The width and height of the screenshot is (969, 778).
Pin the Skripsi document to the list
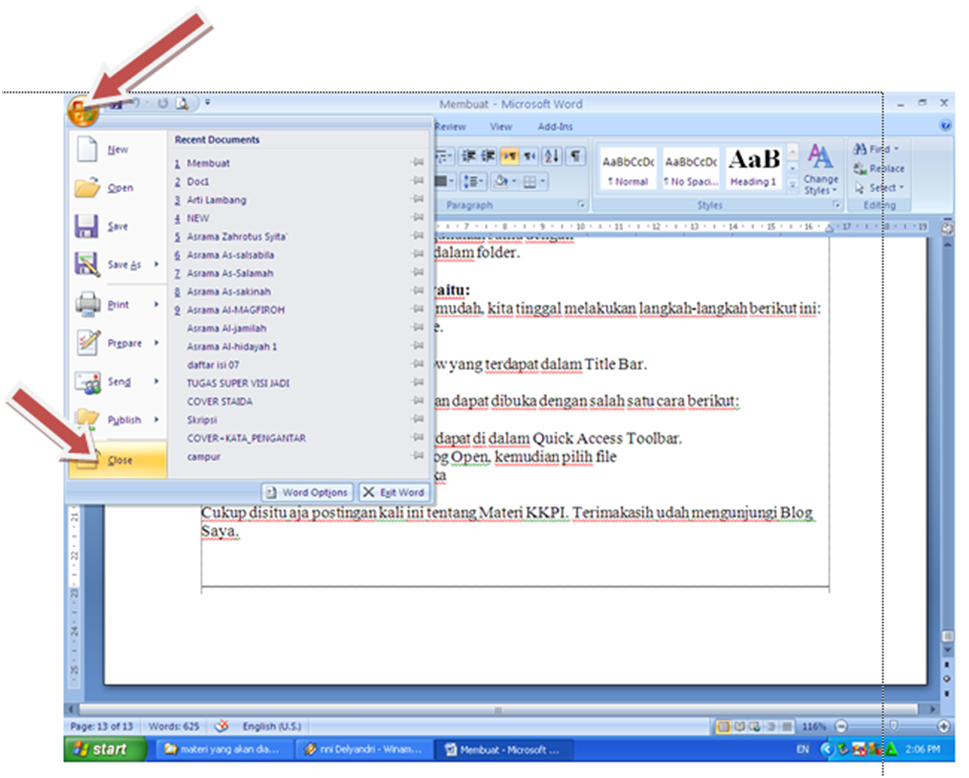coord(419,419)
